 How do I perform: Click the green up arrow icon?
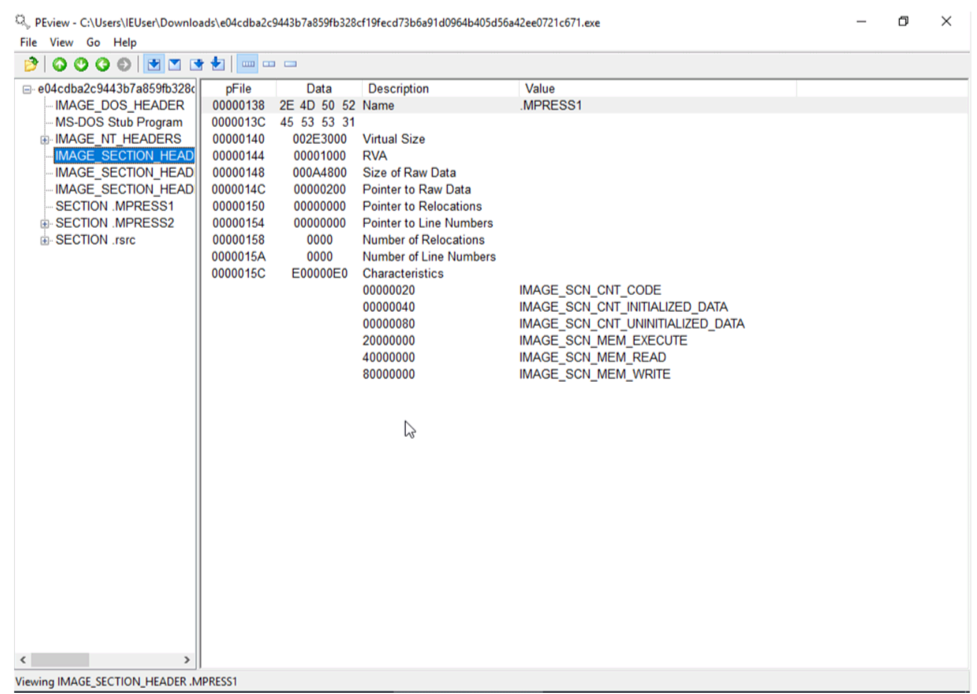coord(59,64)
